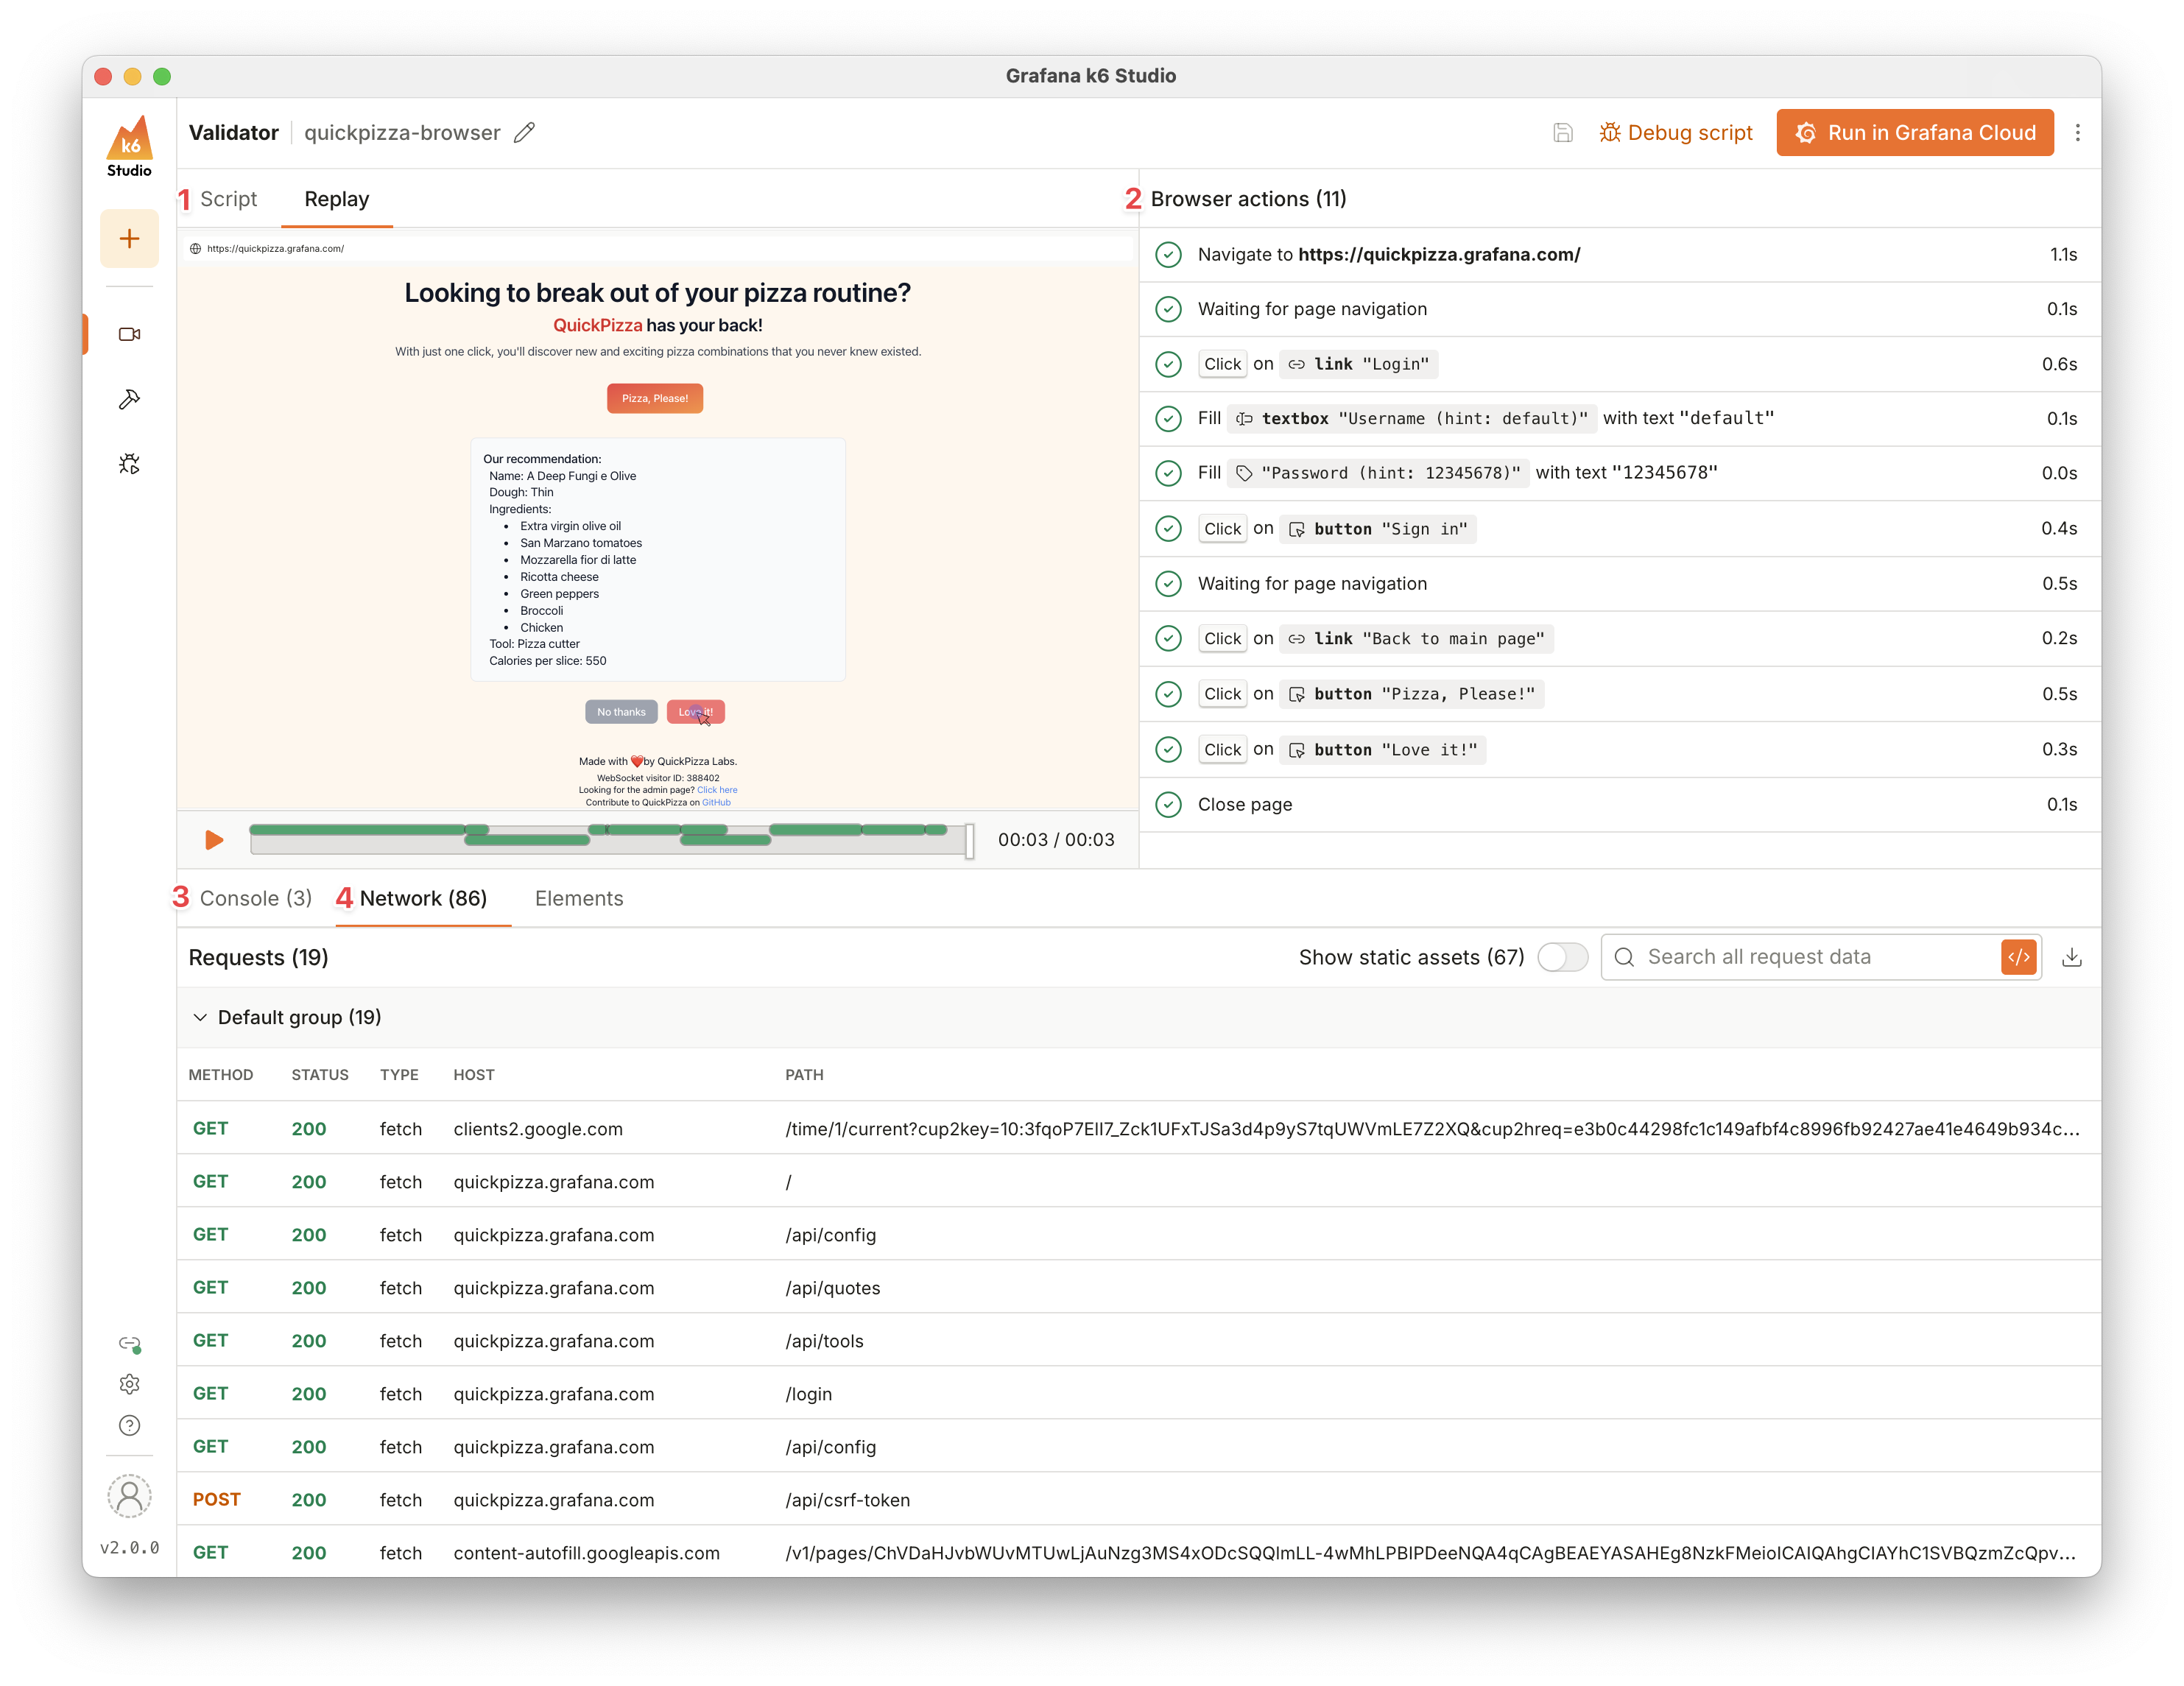
Task: Click the magnifier icon in search box
Action: point(1624,957)
